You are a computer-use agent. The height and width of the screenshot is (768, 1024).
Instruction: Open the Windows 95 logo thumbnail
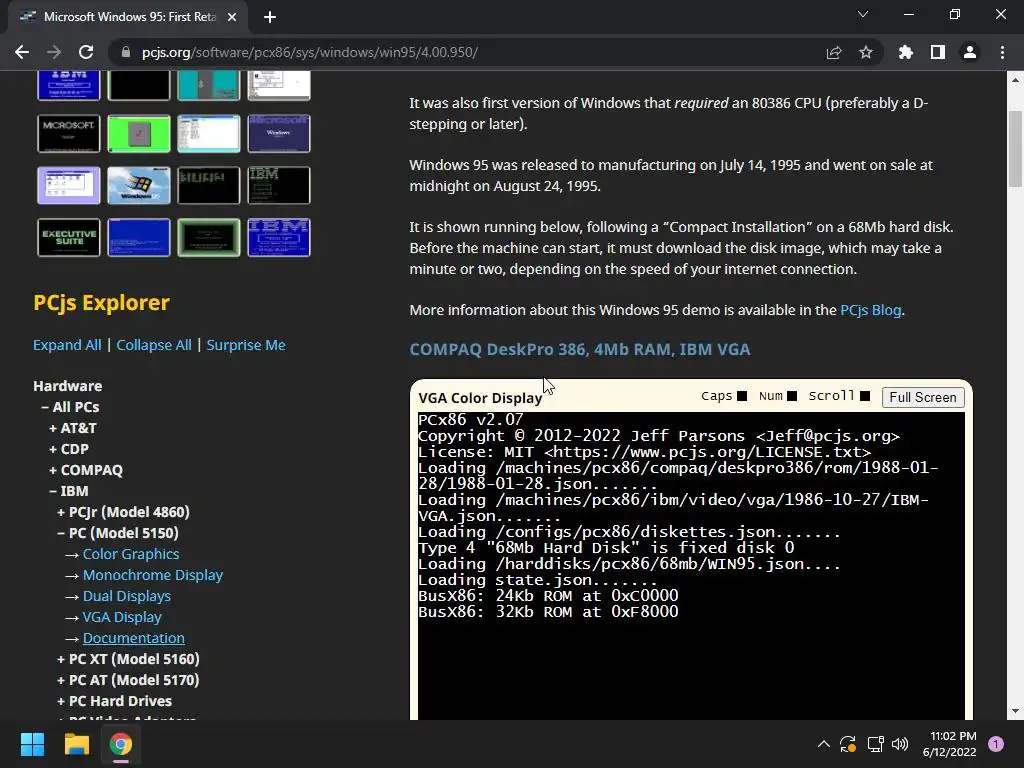[x=138, y=185]
